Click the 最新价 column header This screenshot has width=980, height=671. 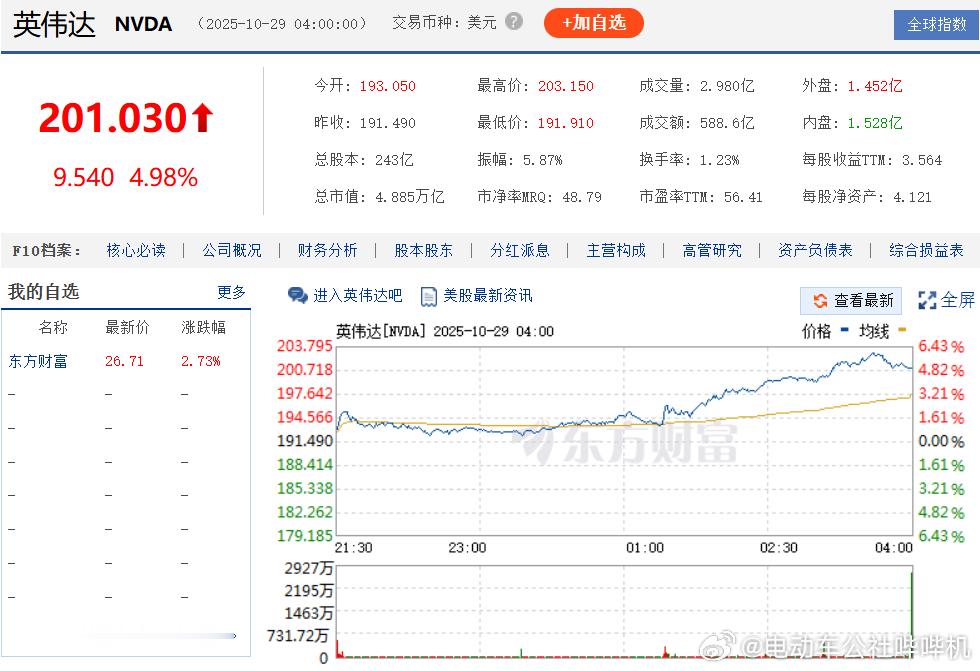point(128,327)
